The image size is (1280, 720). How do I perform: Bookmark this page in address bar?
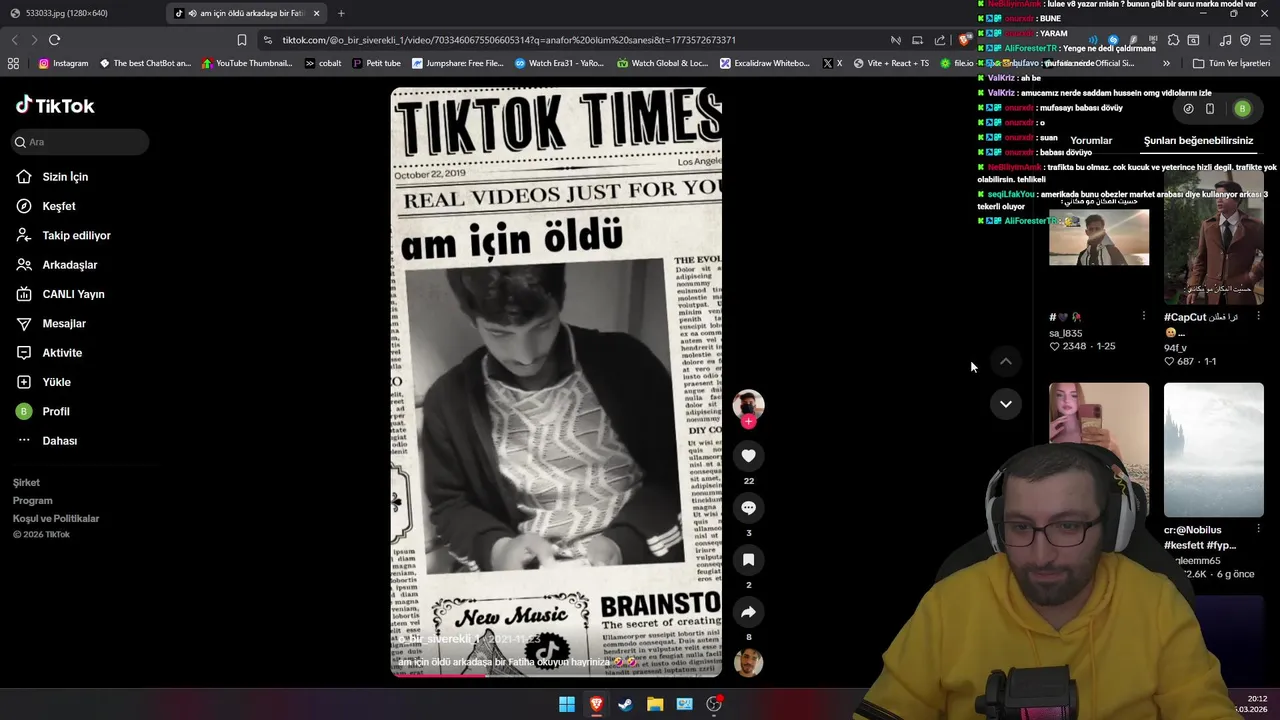pyautogui.click(x=242, y=40)
